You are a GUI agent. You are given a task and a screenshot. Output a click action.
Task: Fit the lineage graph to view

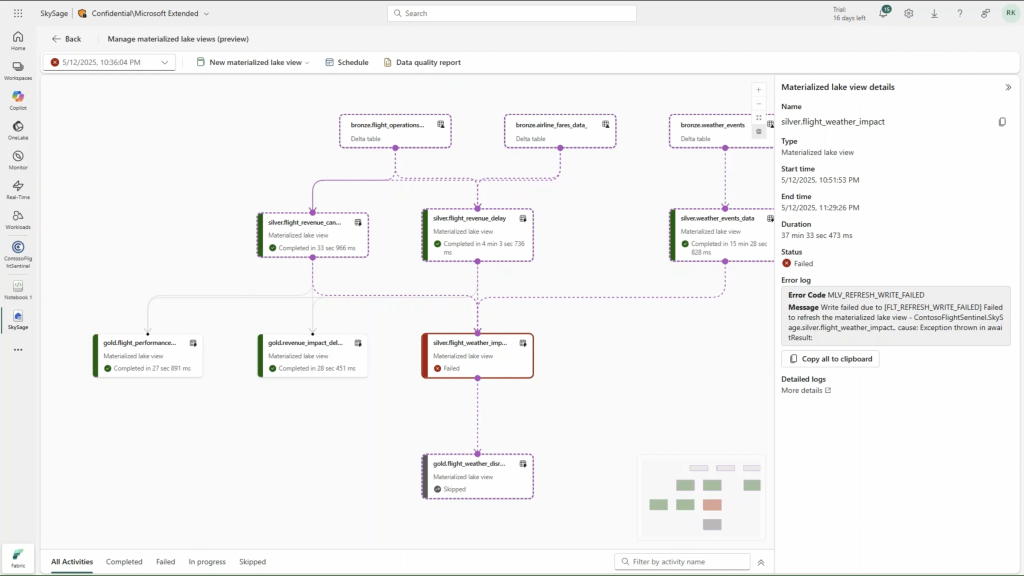pyautogui.click(x=758, y=118)
